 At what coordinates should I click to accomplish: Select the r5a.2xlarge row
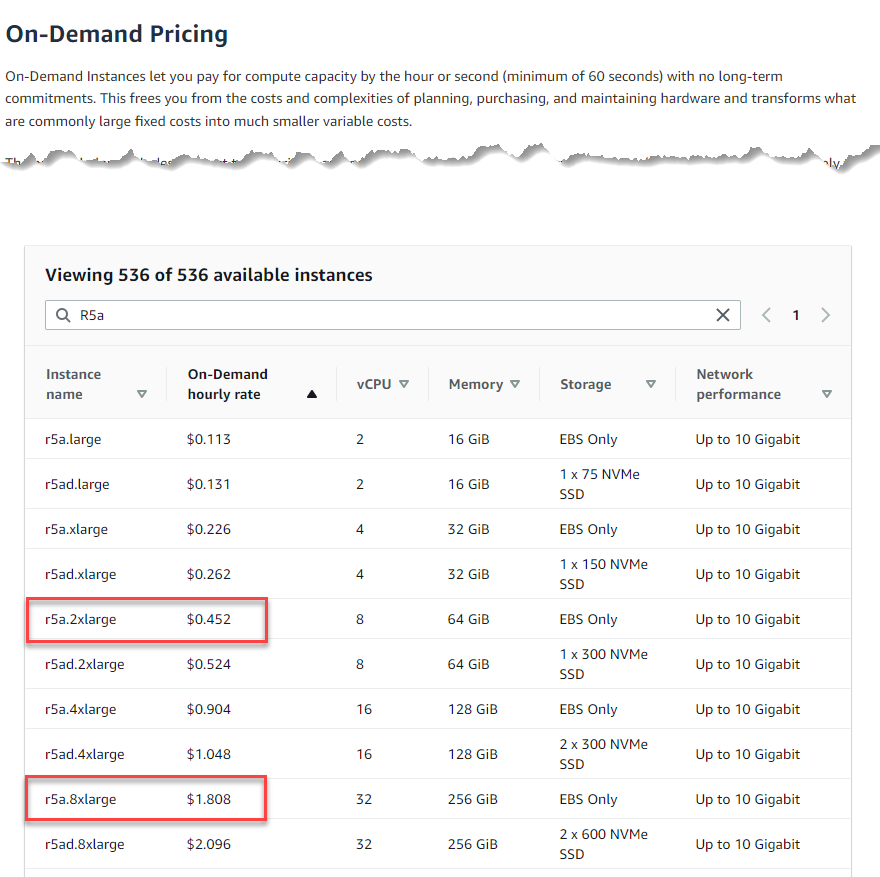point(81,619)
